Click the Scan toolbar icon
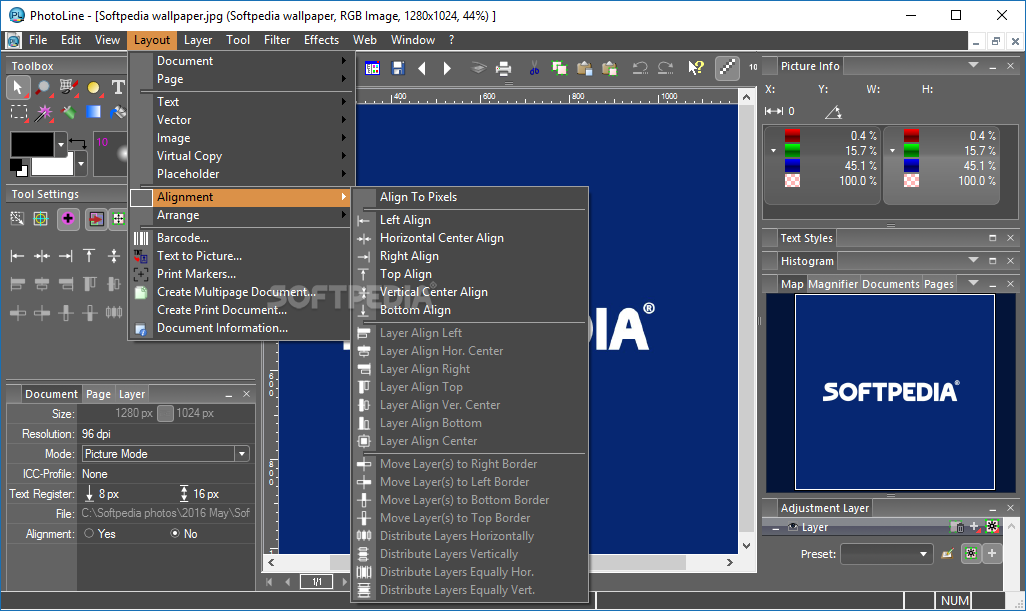 (x=478, y=67)
